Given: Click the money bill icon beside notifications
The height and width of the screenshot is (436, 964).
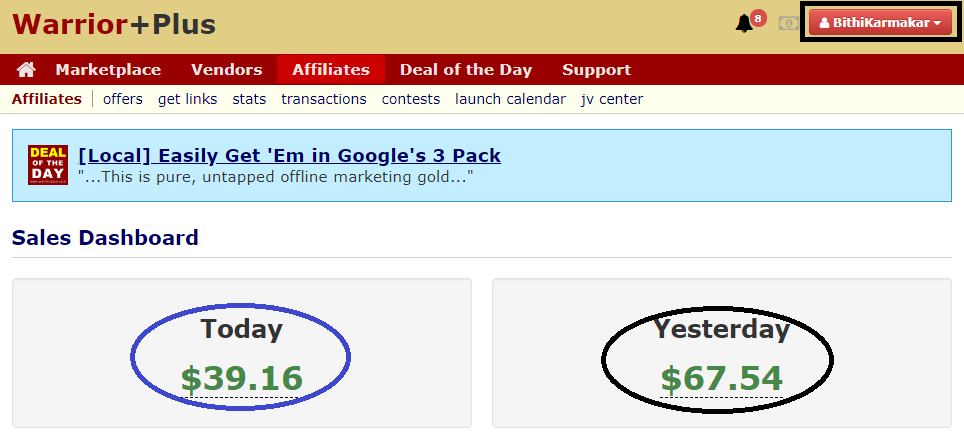Looking at the screenshot, I should 788,23.
